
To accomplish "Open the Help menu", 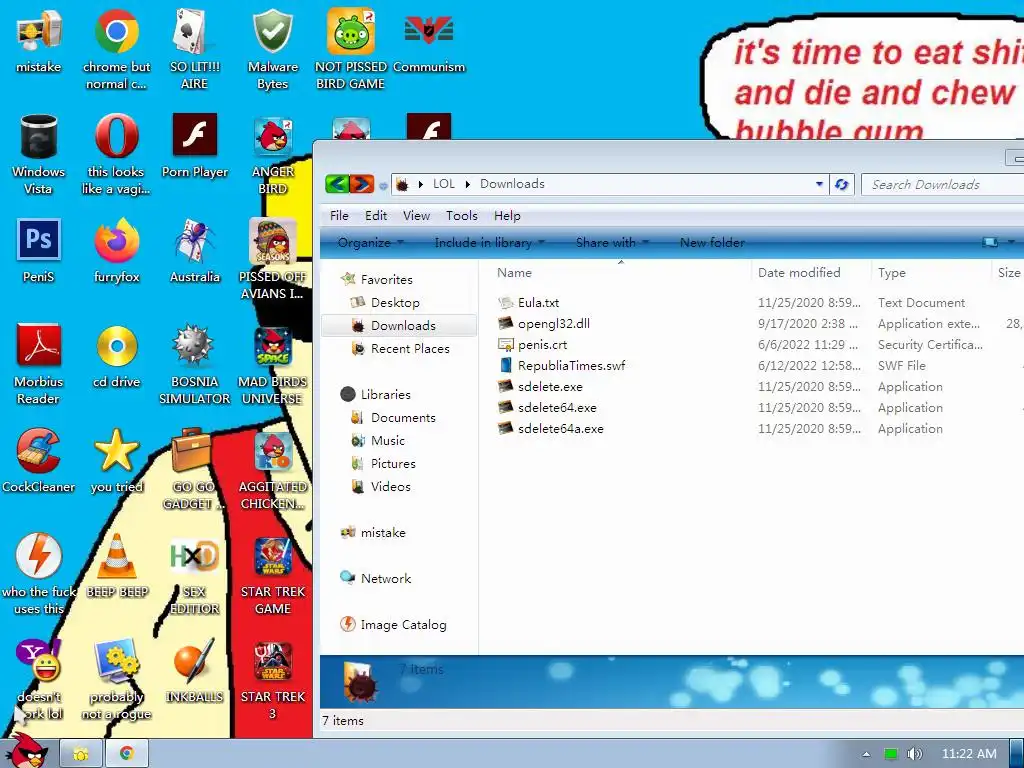I will (x=507, y=216).
